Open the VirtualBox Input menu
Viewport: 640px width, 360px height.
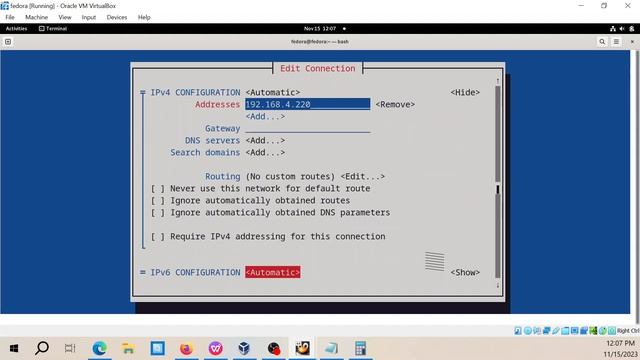click(89, 17)
